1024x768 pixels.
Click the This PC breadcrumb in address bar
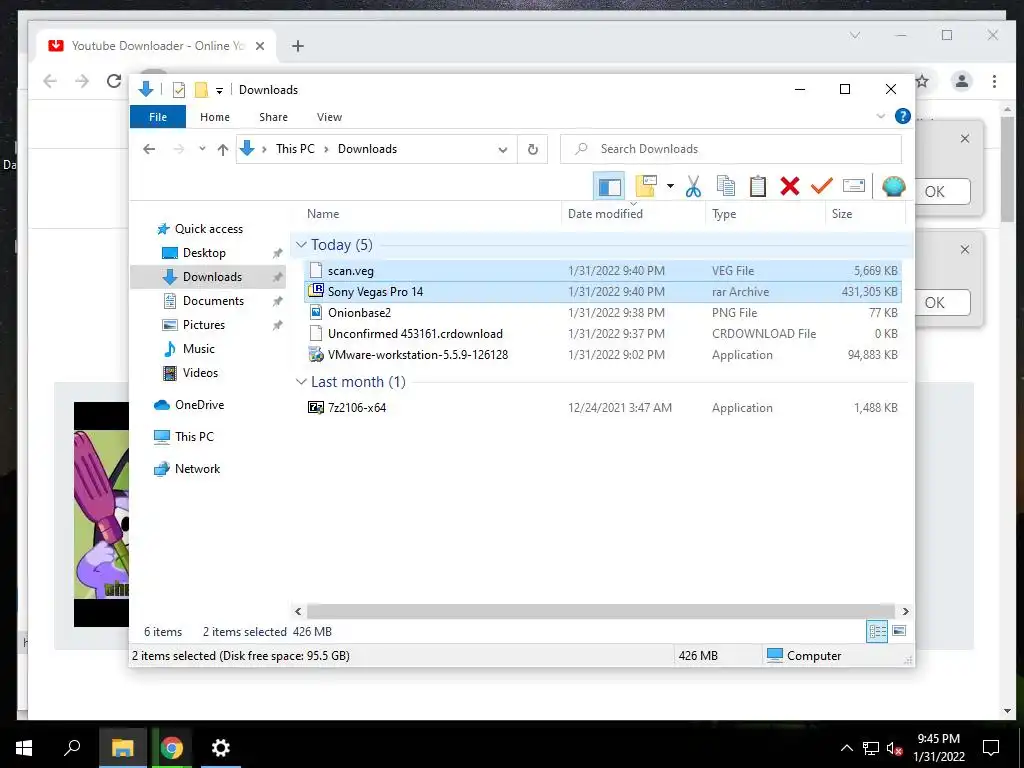[295, 149]
